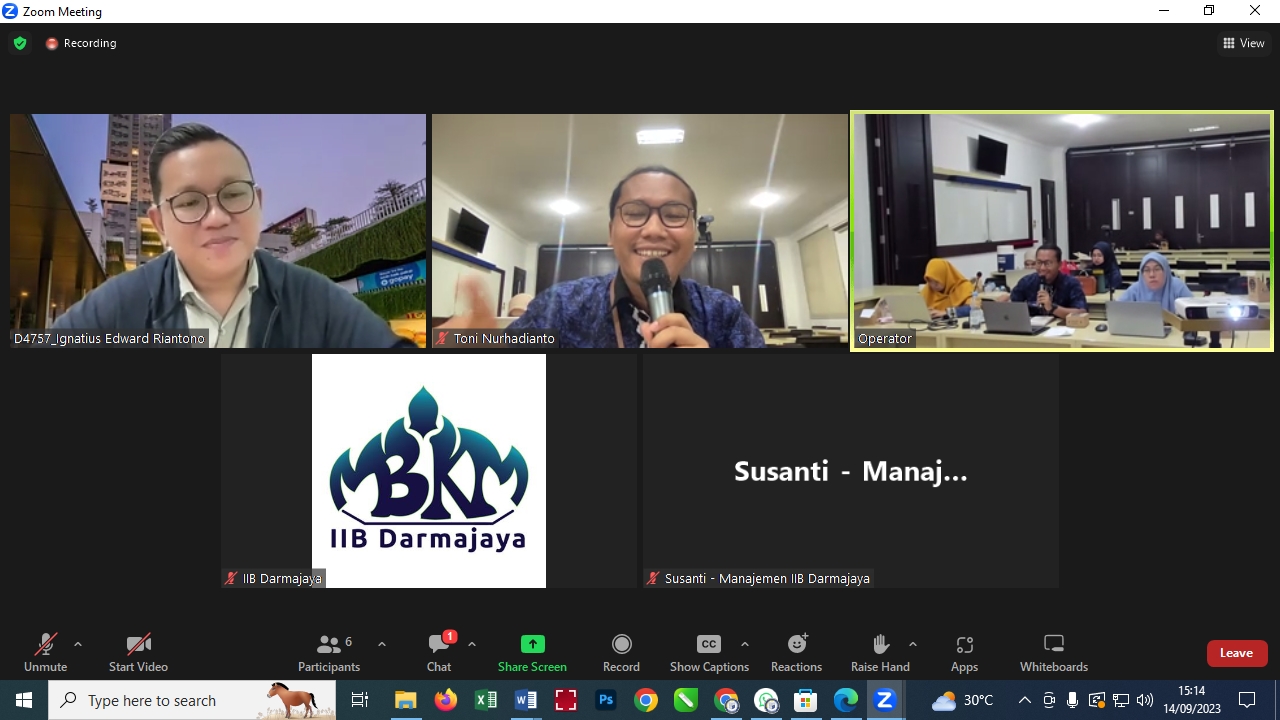Open Photoshop from the taskbar
1280x720 pixels.
pyautogui.click(x=606, y=700)
